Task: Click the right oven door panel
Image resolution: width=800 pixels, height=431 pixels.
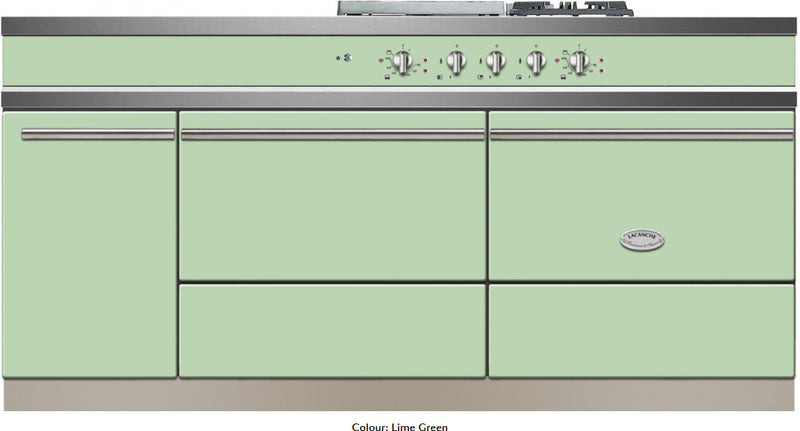Action: pyautogui.click(x=641, y=196)
